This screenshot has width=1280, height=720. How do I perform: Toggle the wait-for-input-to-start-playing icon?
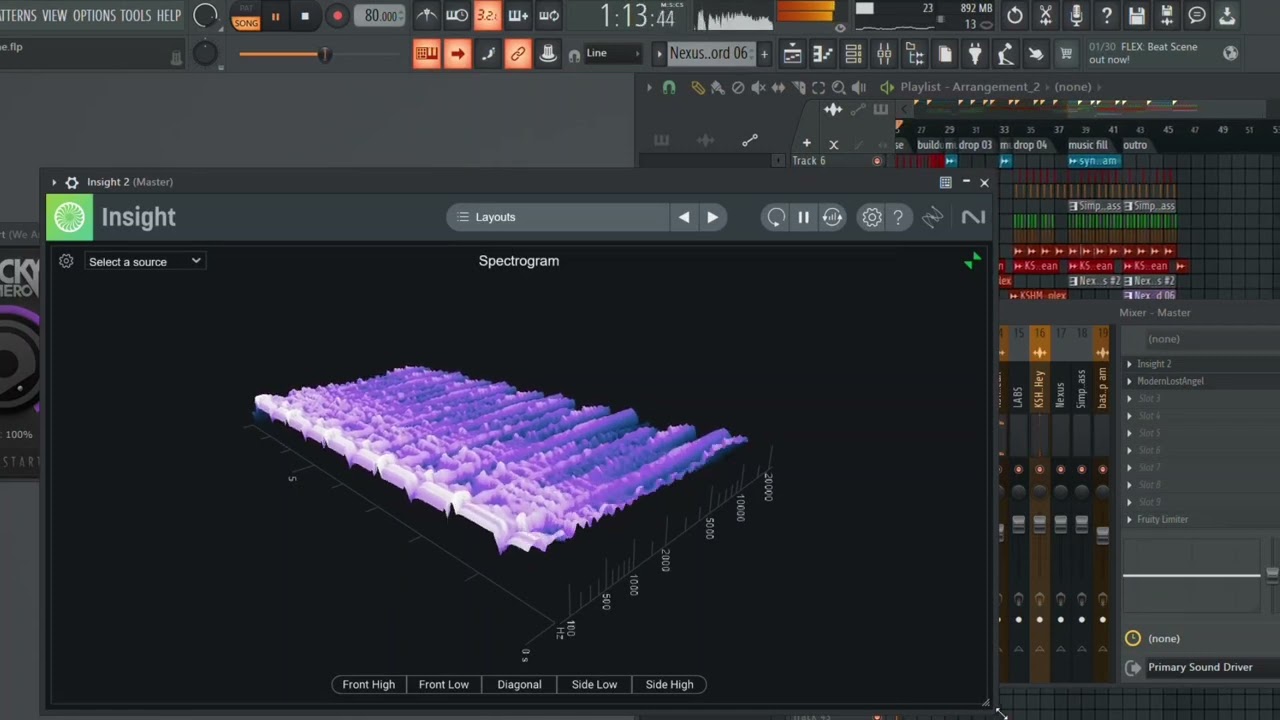[457, 15]
